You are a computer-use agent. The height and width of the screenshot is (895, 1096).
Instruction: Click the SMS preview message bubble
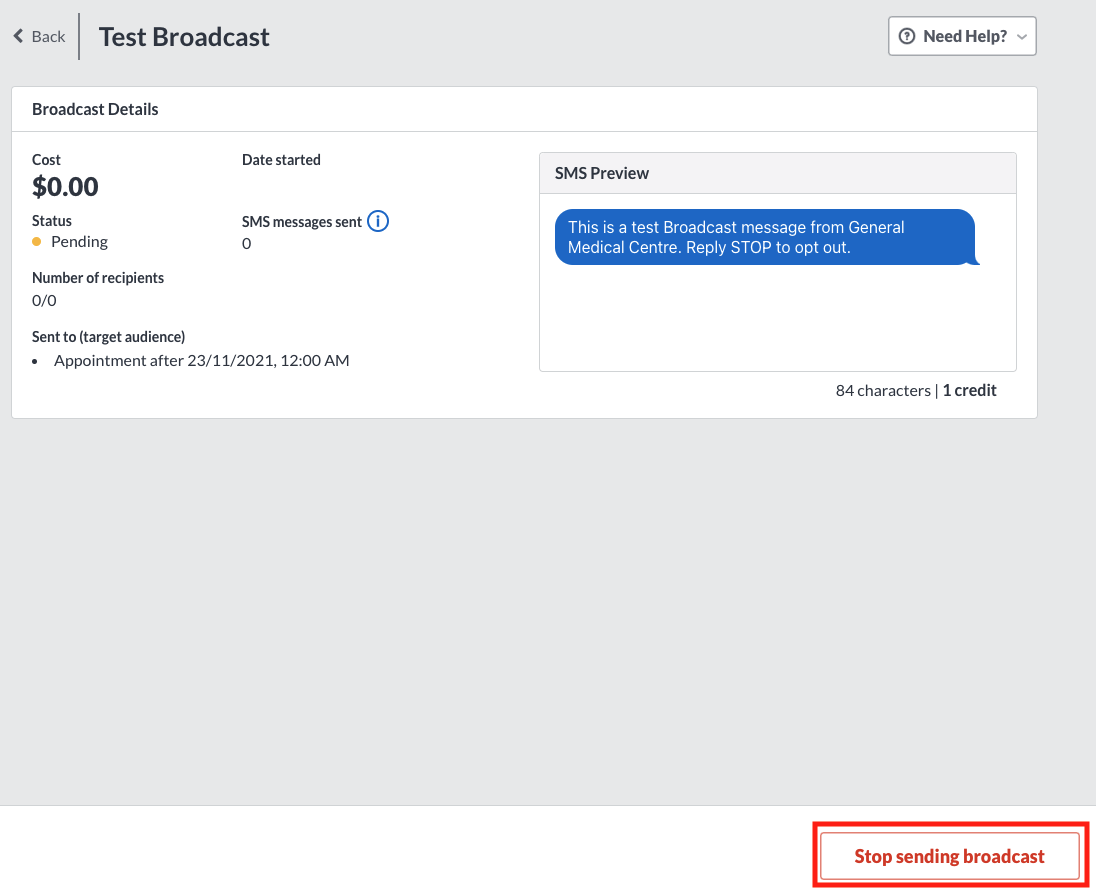(x=766, y=237)
